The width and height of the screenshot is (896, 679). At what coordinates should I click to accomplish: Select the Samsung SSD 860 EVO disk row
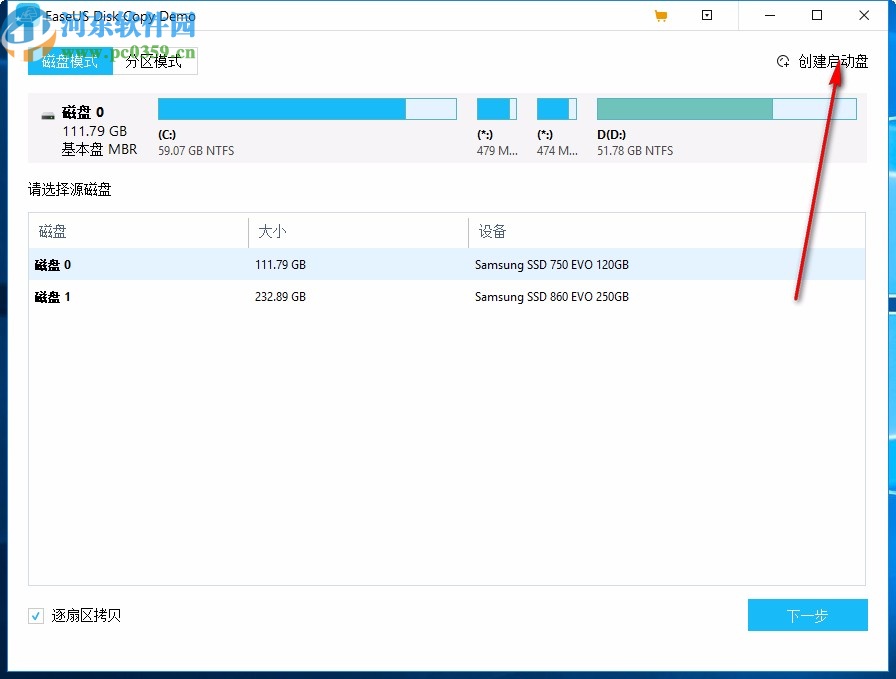coord(300,296)
